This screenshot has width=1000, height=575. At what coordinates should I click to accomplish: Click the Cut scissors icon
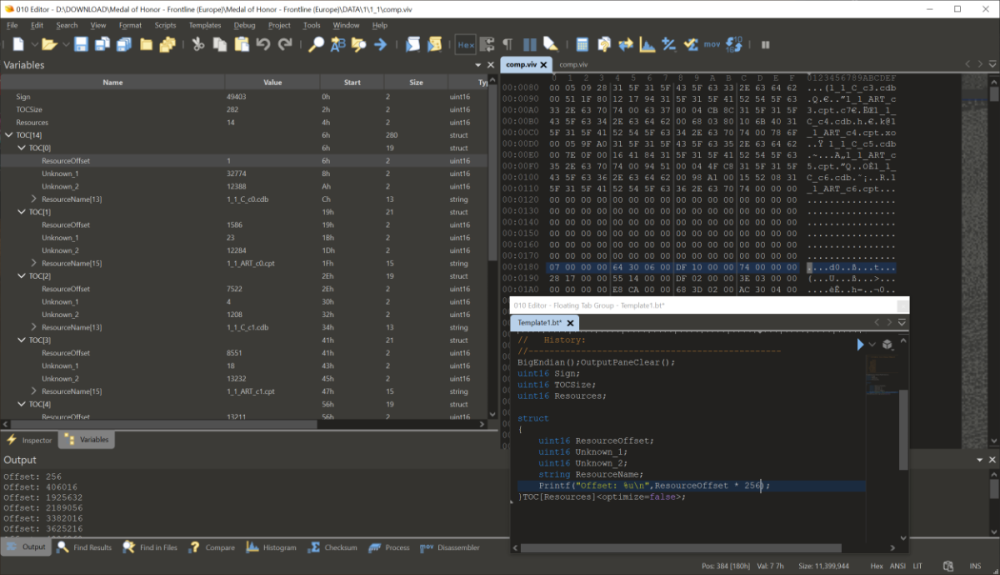click(198, 44)
